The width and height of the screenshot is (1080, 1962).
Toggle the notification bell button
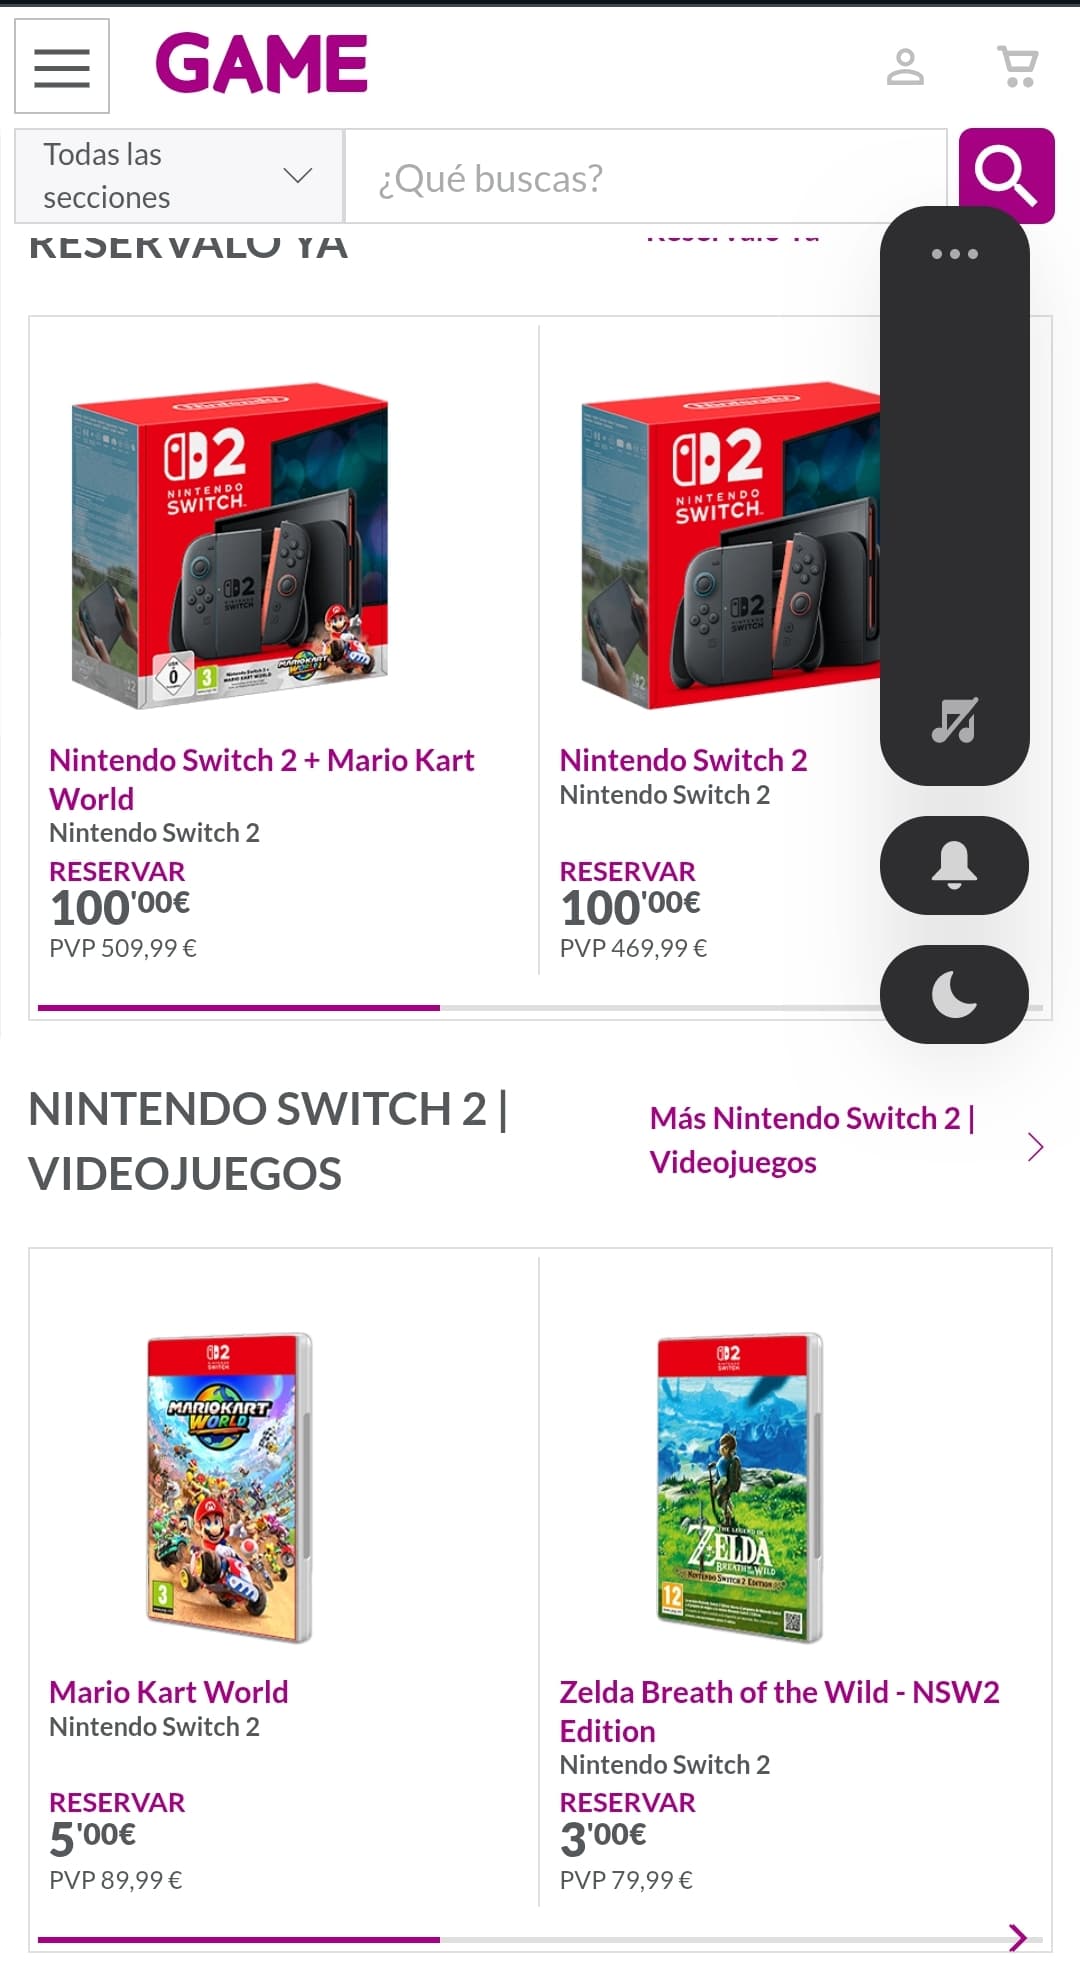tap(954, 865)
